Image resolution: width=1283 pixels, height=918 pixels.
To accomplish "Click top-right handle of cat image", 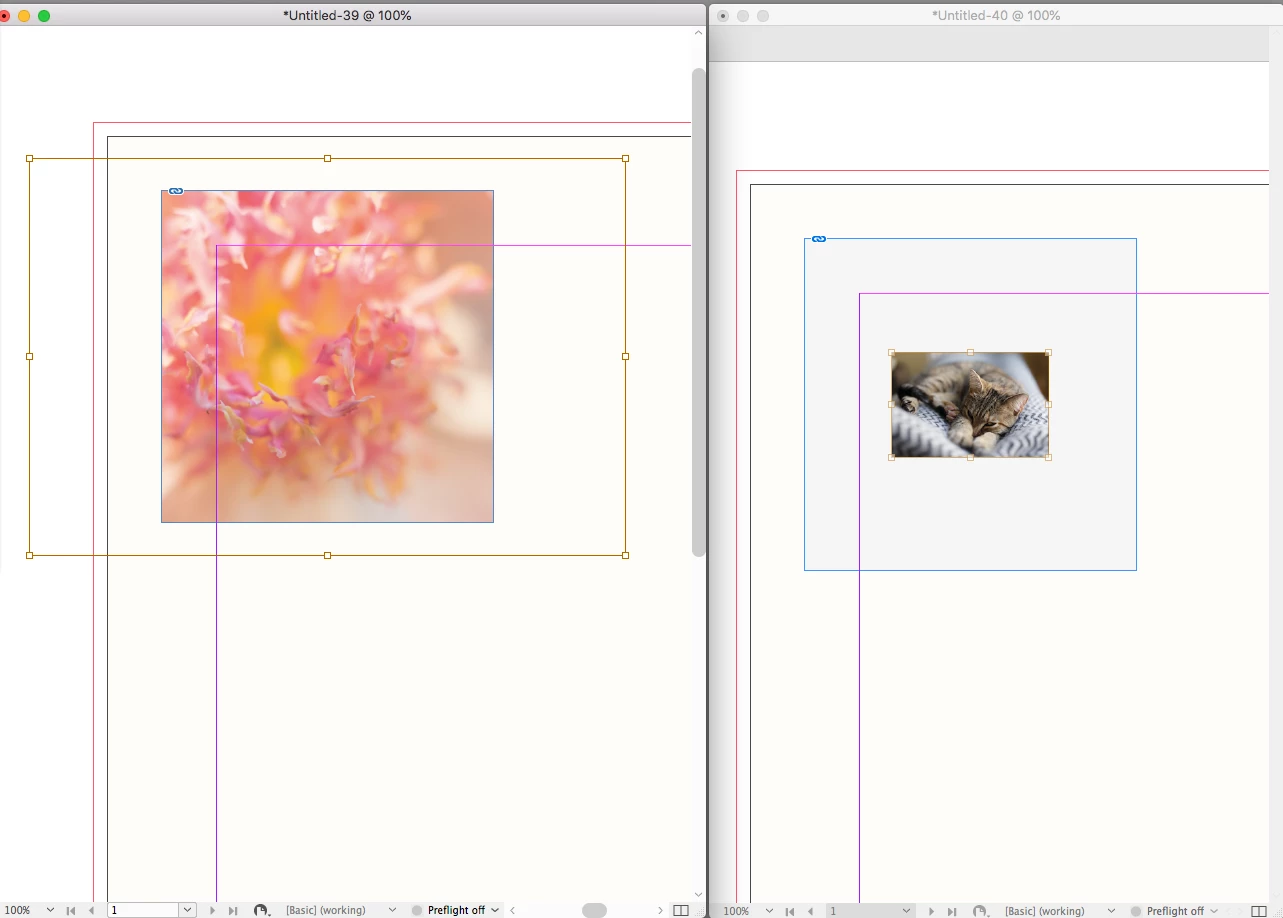I will tap(1048, 352).
